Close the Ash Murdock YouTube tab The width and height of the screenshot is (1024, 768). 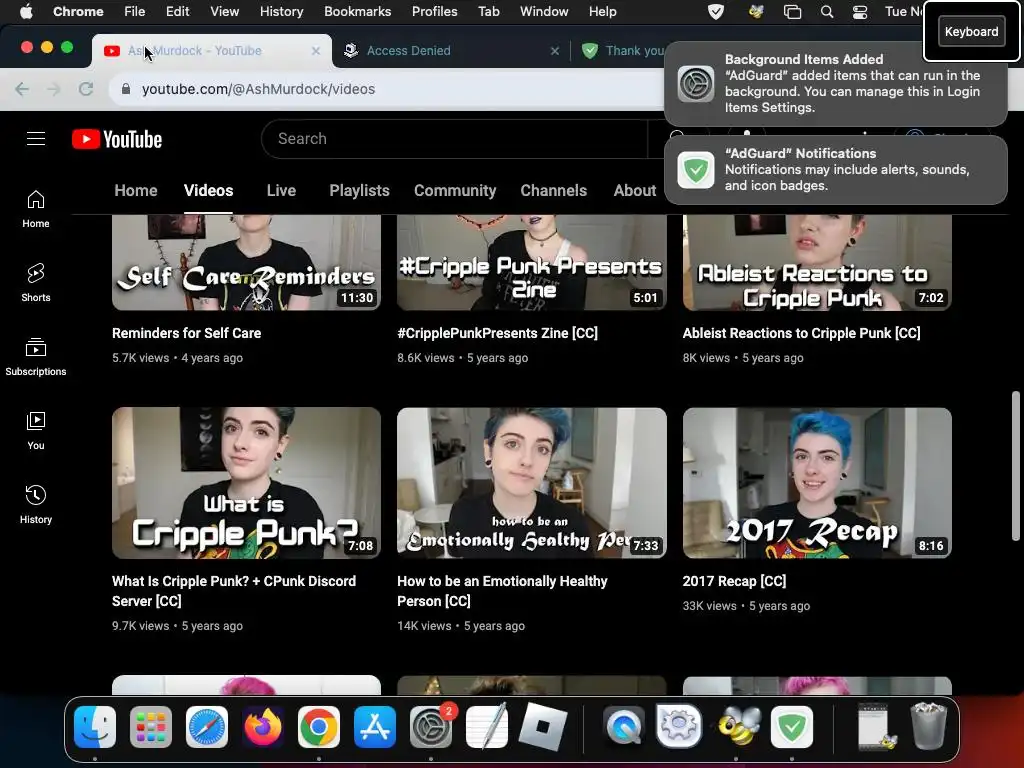(315, 51)
